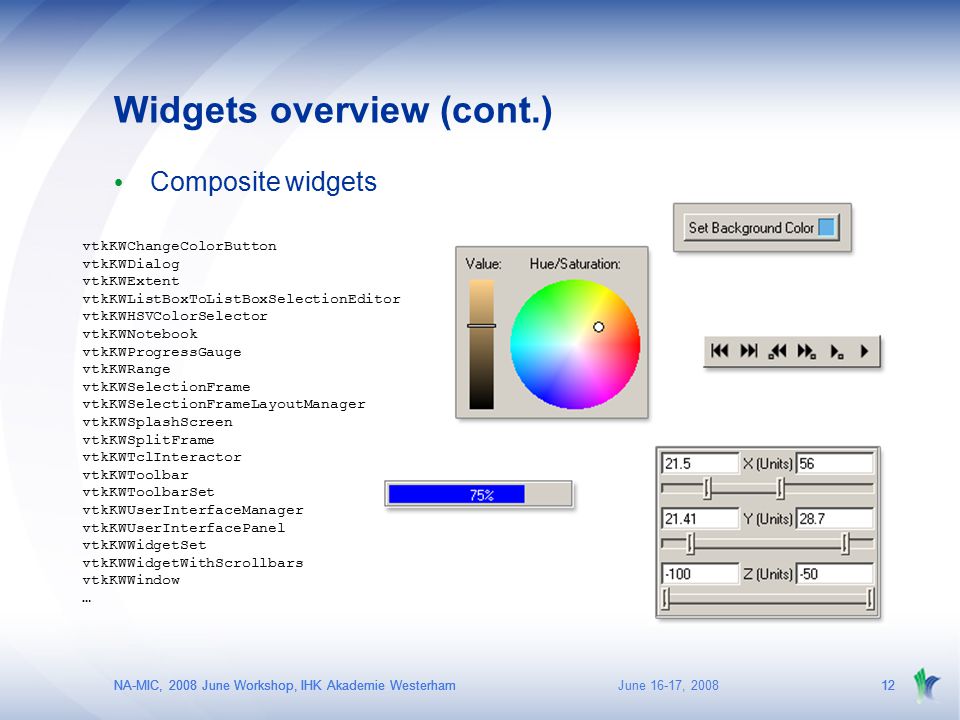This screenshot has width=960, height=720.
Task: Click the 75% blue progress gauge
Action: [x=479, y=494]
